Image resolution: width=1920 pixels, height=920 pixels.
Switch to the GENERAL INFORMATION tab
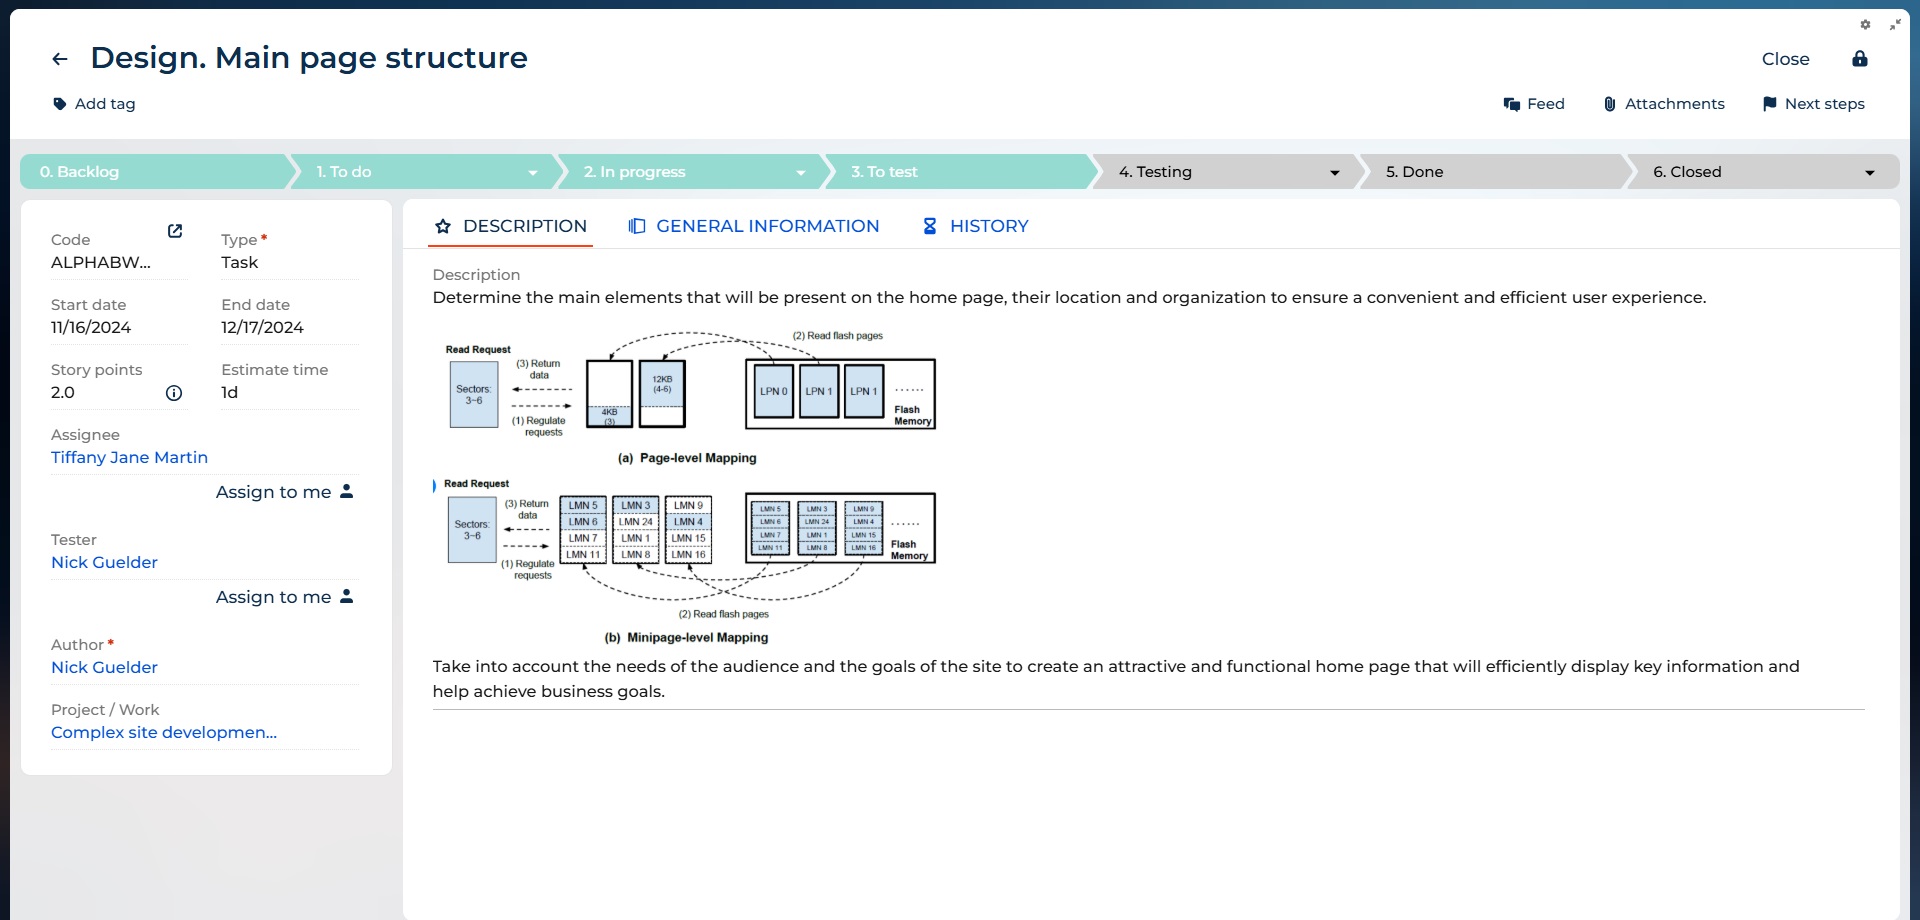coord(754,226)
